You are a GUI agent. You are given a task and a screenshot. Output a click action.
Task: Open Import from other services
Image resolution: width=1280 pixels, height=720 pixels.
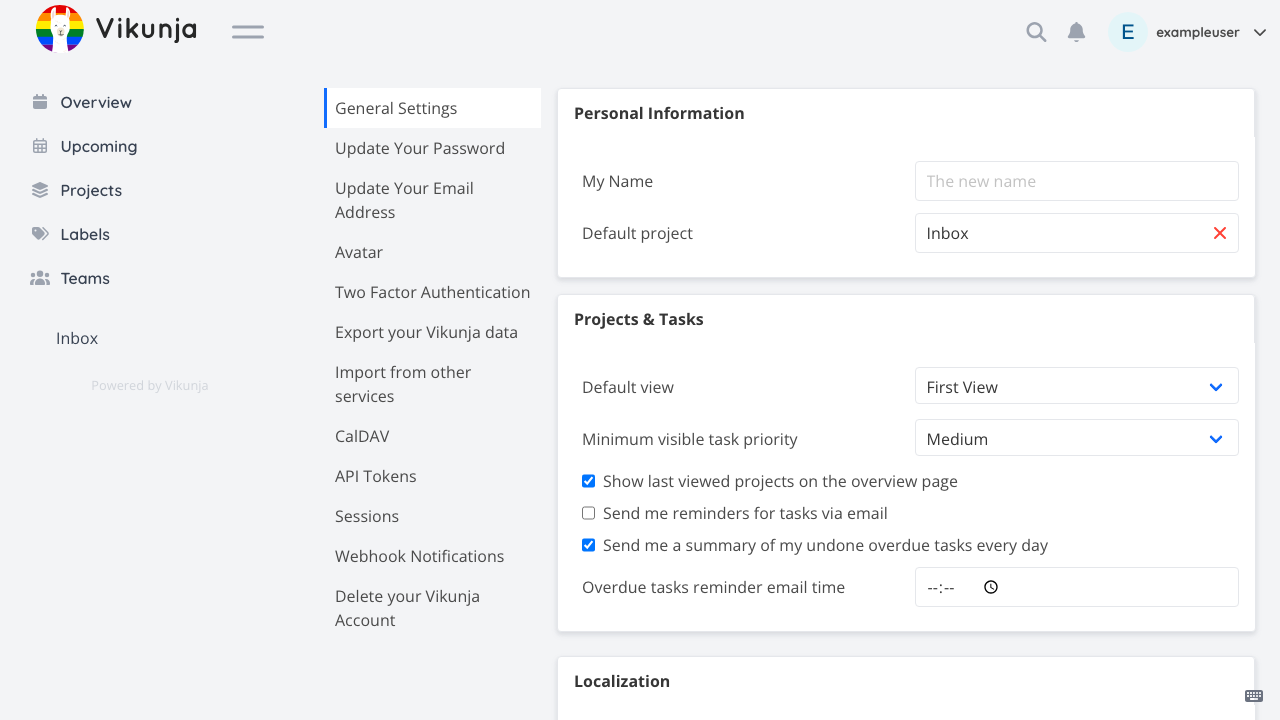coord(433,384)
